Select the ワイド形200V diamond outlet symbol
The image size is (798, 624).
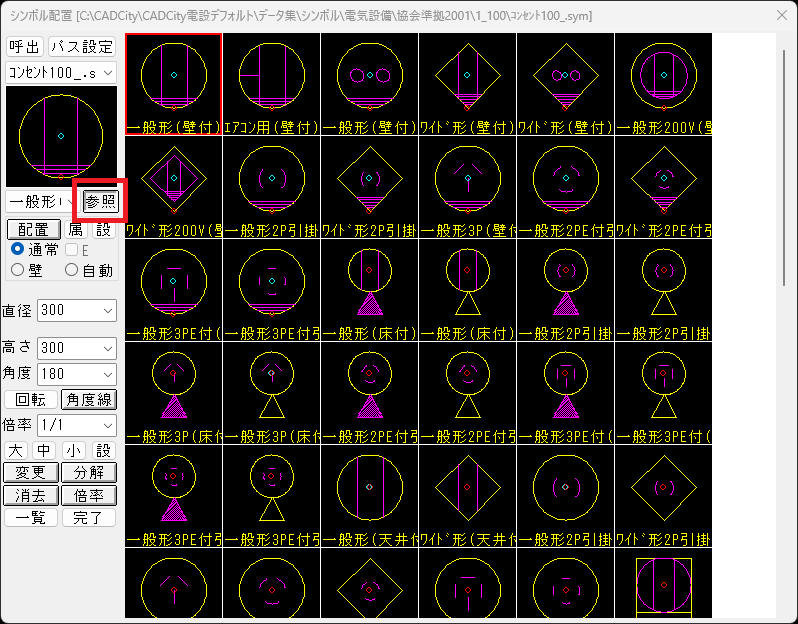click(174, 187)
